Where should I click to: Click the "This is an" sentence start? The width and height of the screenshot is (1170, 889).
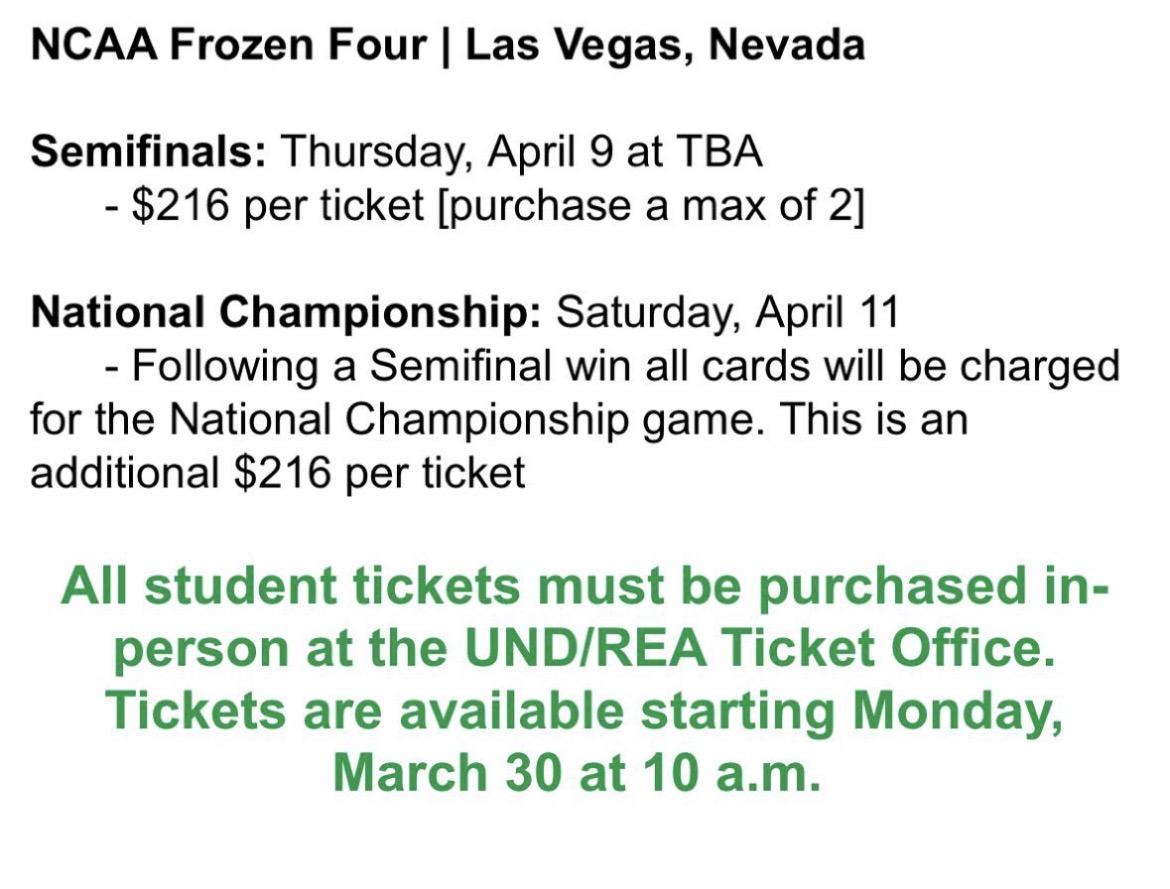[x=873, y=419]
